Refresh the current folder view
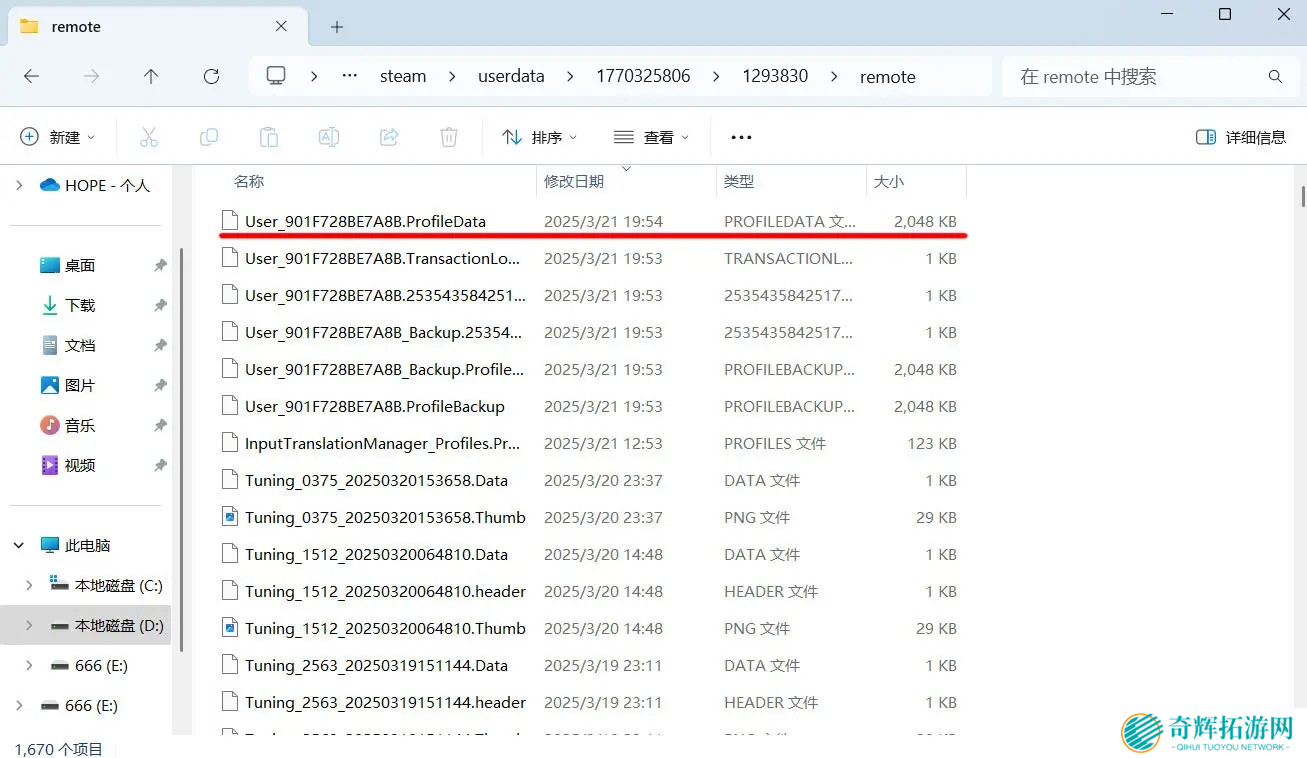Viewport: 1307px width, 758px height. (x=211, y=76)
